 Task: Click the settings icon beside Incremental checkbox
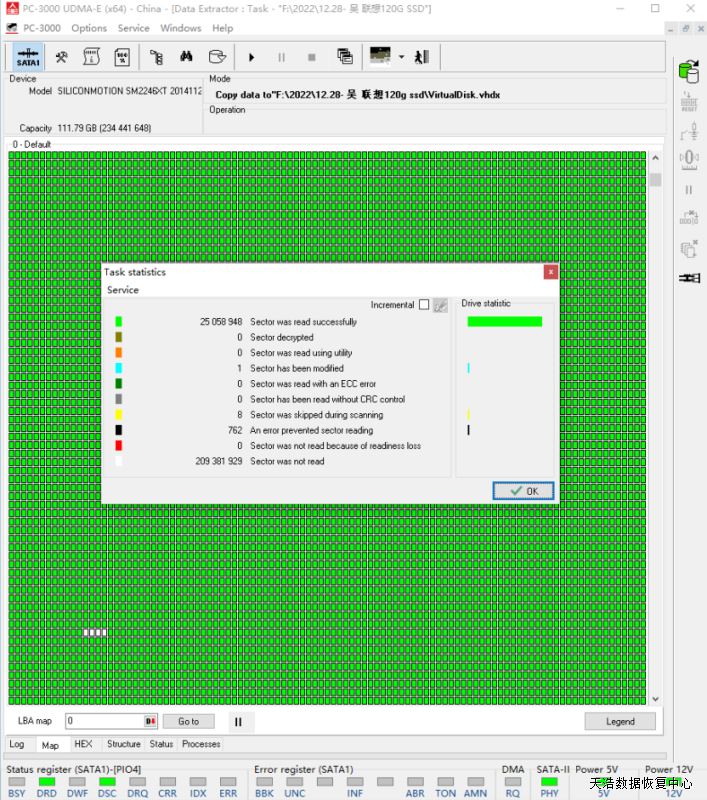(440, 305)
